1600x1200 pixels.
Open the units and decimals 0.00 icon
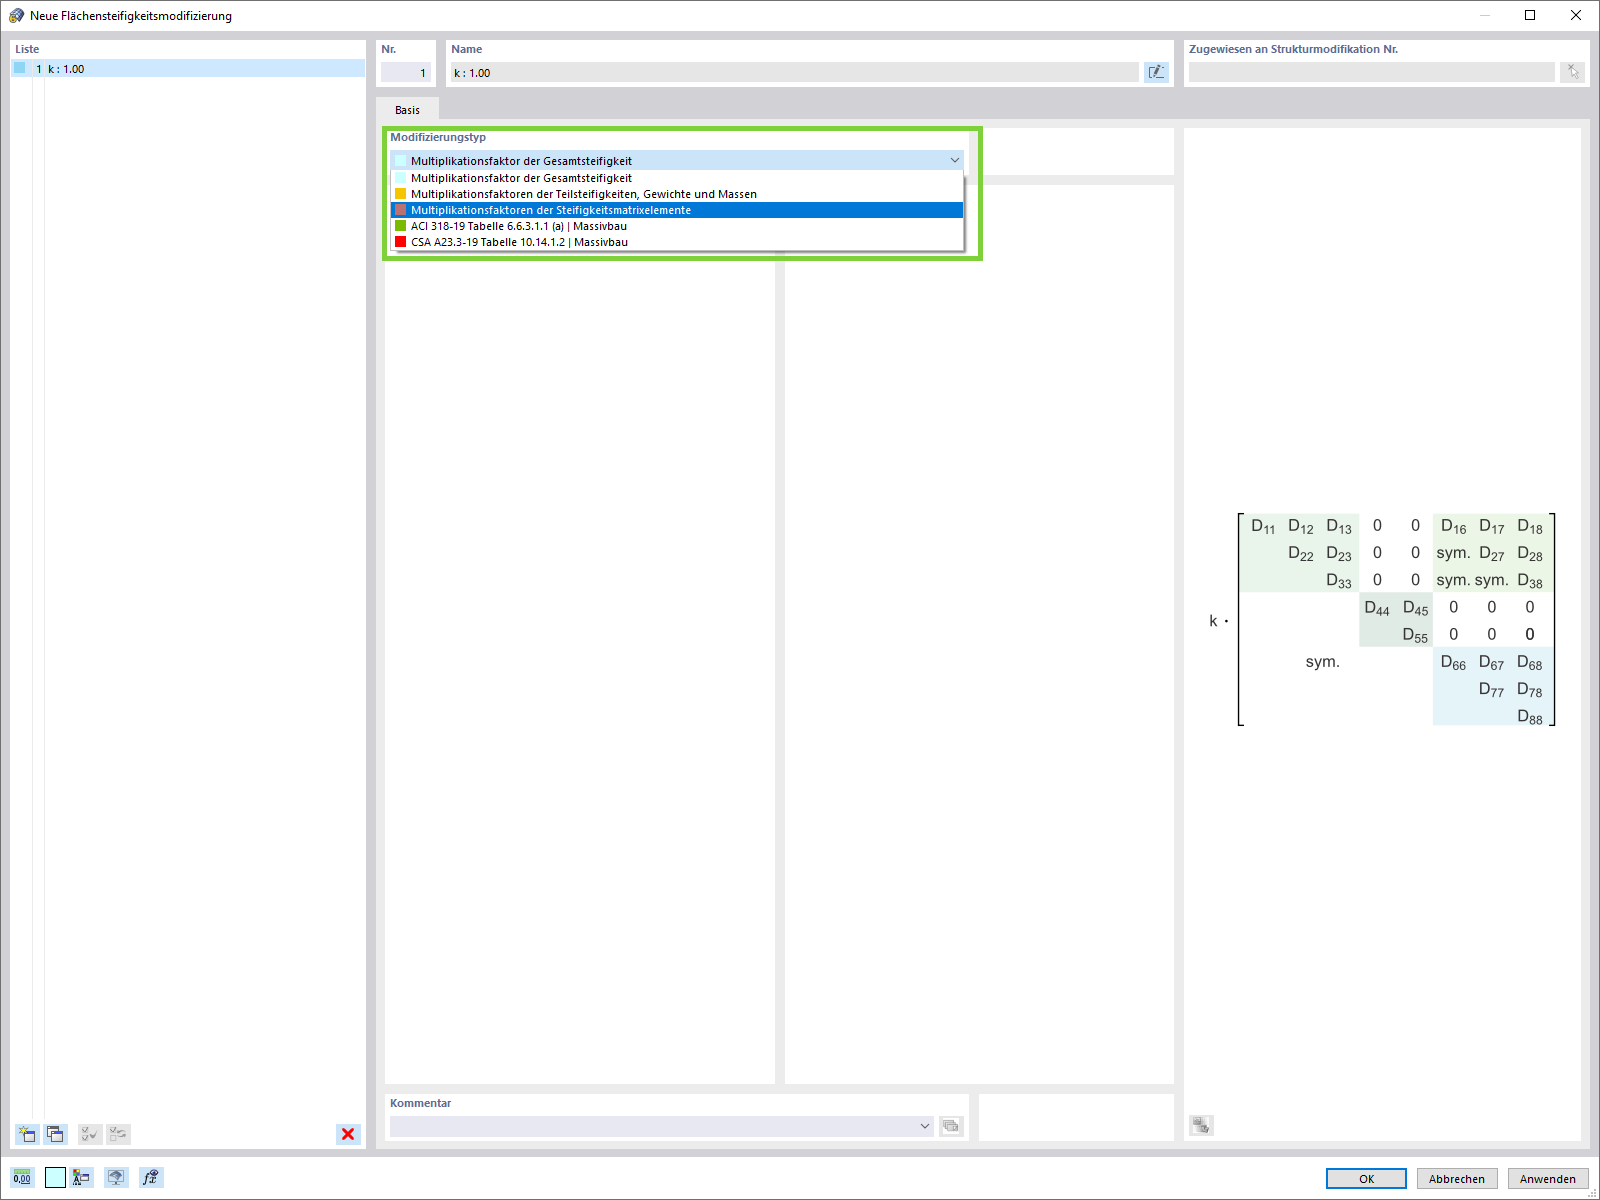point(22,1178)
